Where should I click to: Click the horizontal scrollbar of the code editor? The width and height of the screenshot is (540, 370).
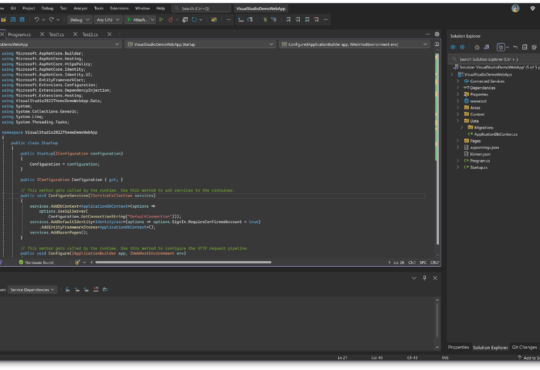point(183,262)
